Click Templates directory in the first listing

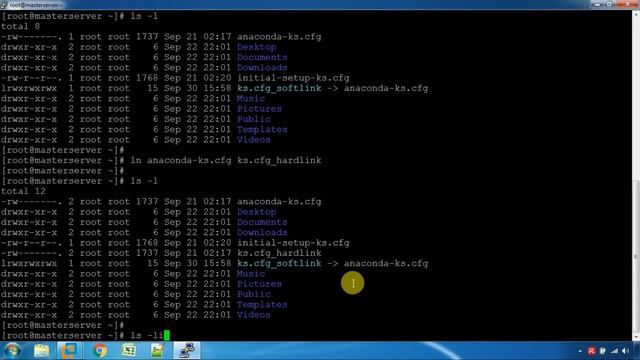coord(262,129)
